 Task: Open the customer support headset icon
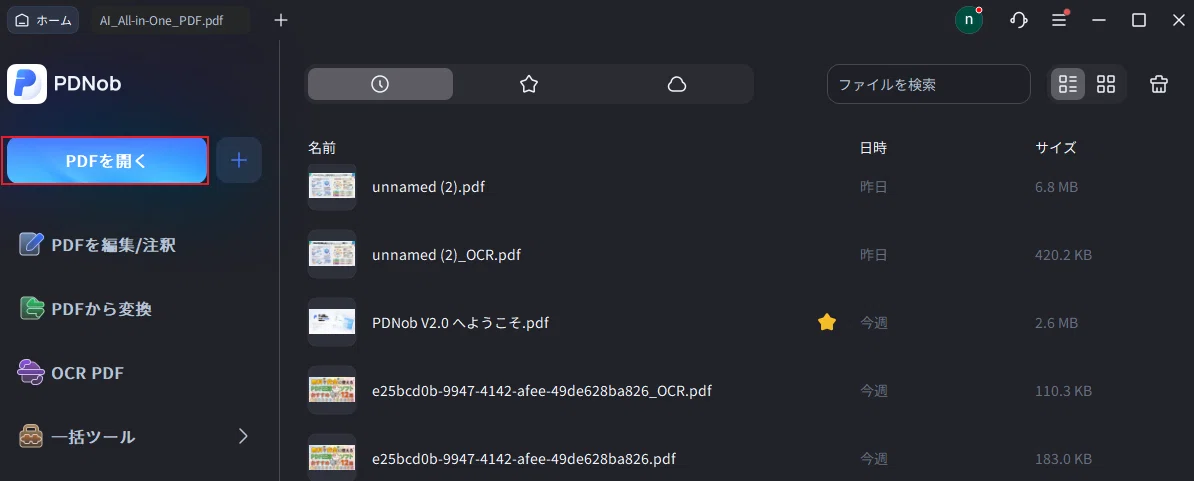coord(1018,21)
